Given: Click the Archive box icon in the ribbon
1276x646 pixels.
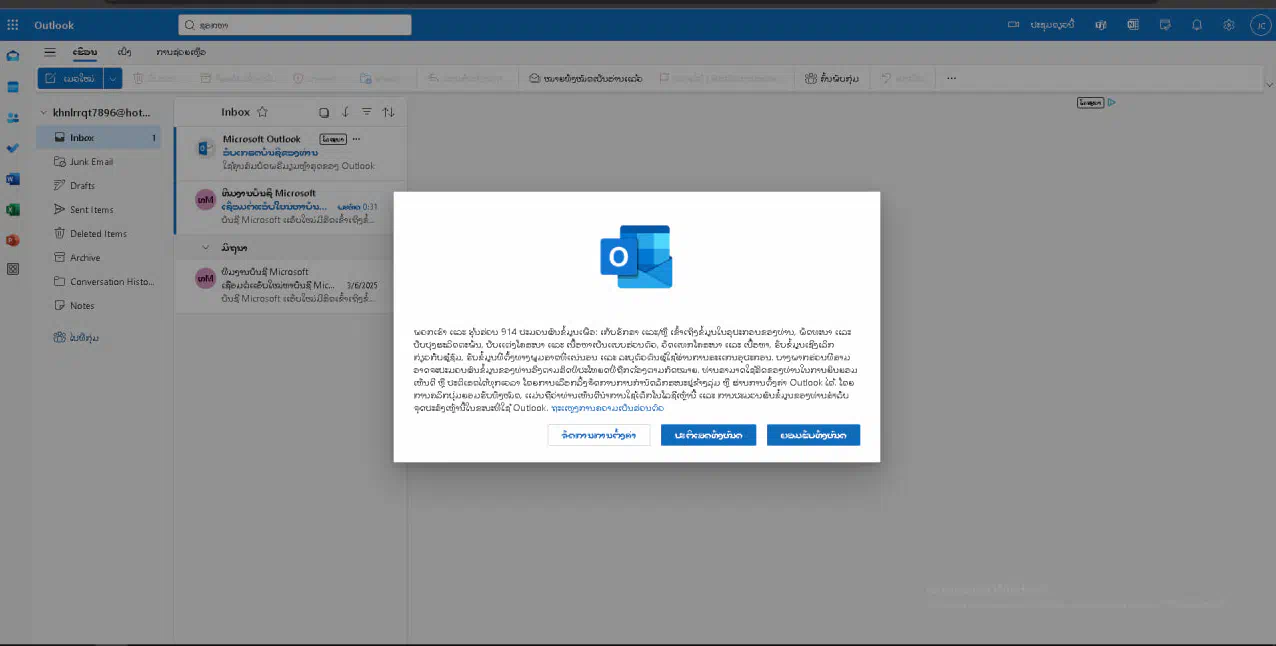Looking at the screenshot, I should (205, 78).
